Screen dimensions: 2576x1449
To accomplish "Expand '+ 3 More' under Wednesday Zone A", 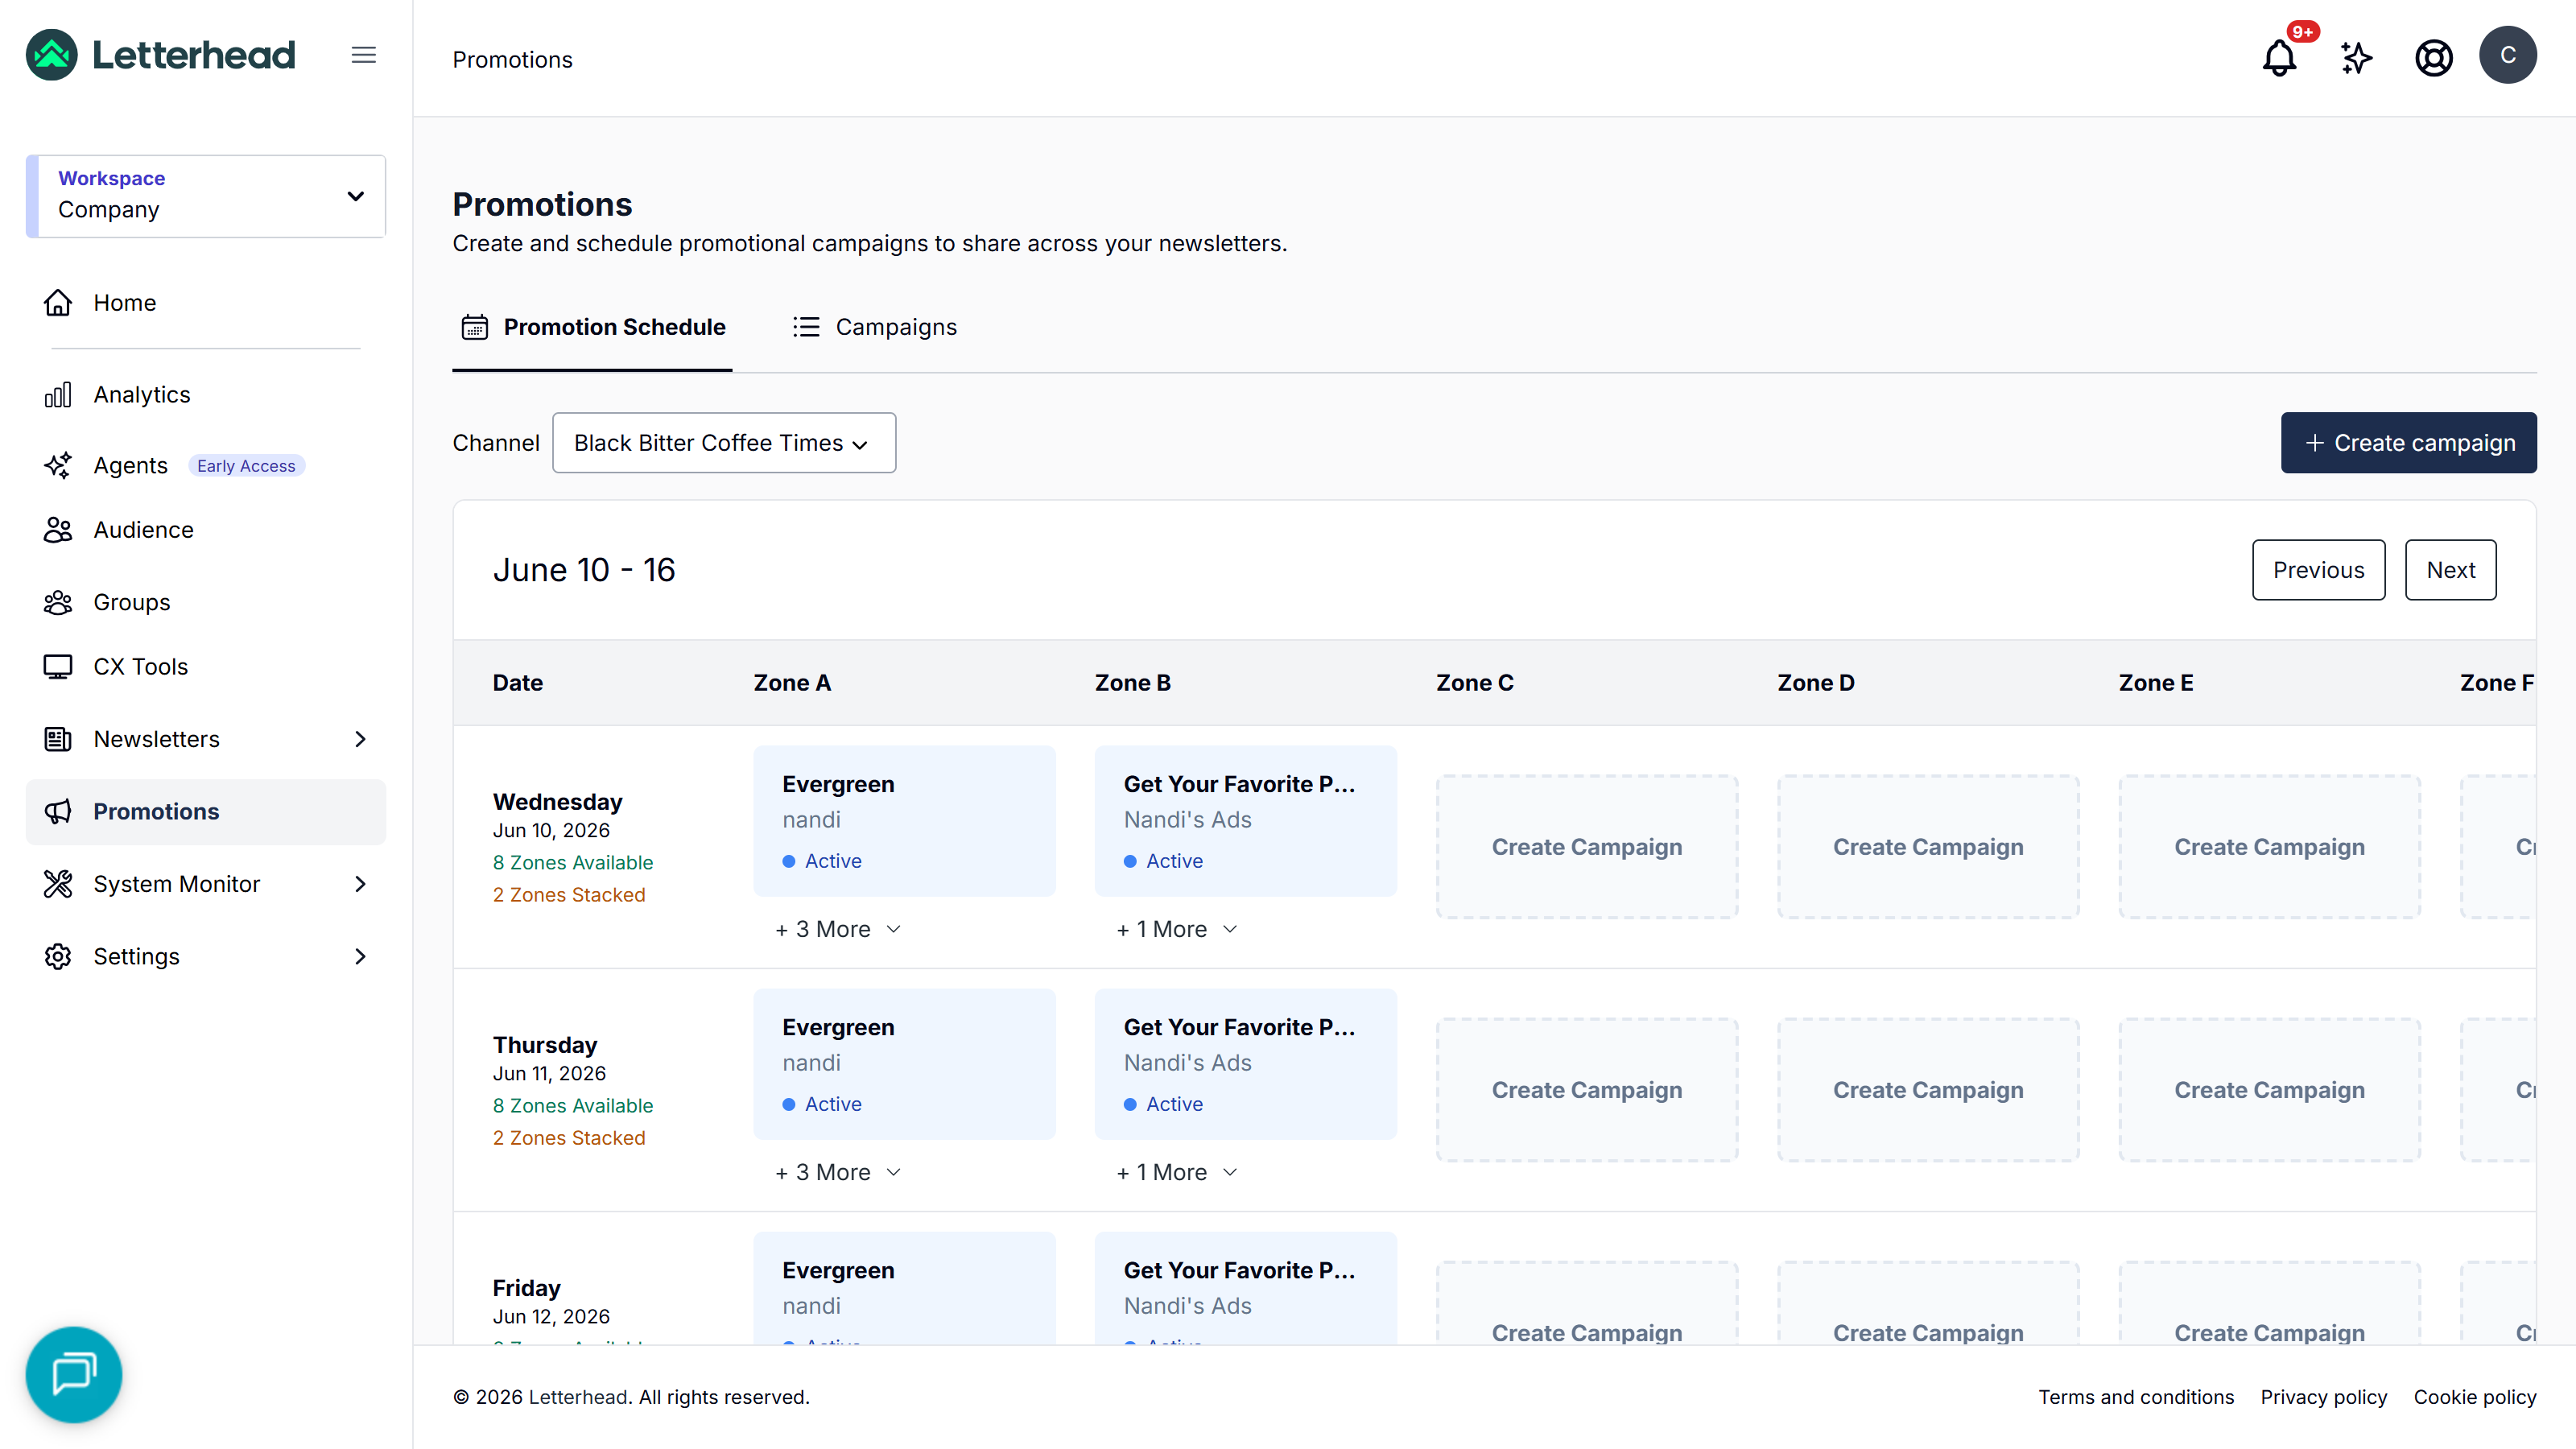I will point(838,929).
